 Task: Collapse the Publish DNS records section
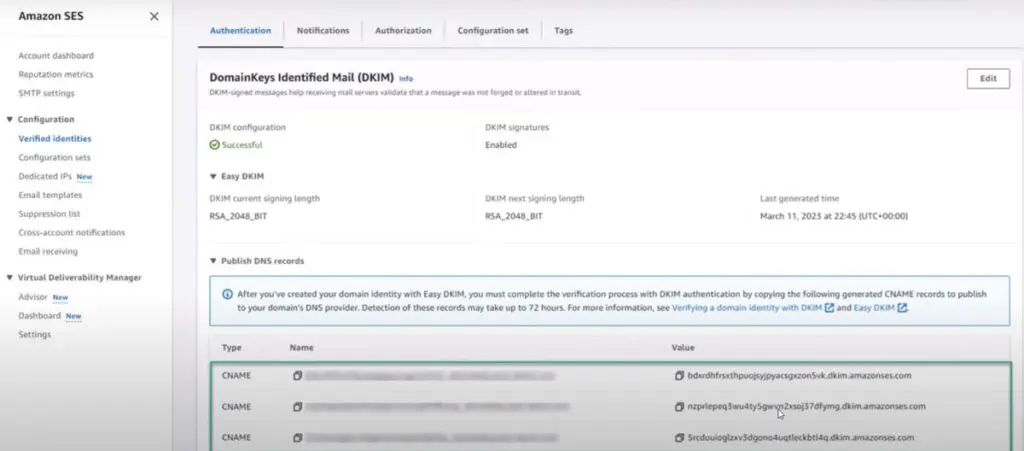point(213,261)
